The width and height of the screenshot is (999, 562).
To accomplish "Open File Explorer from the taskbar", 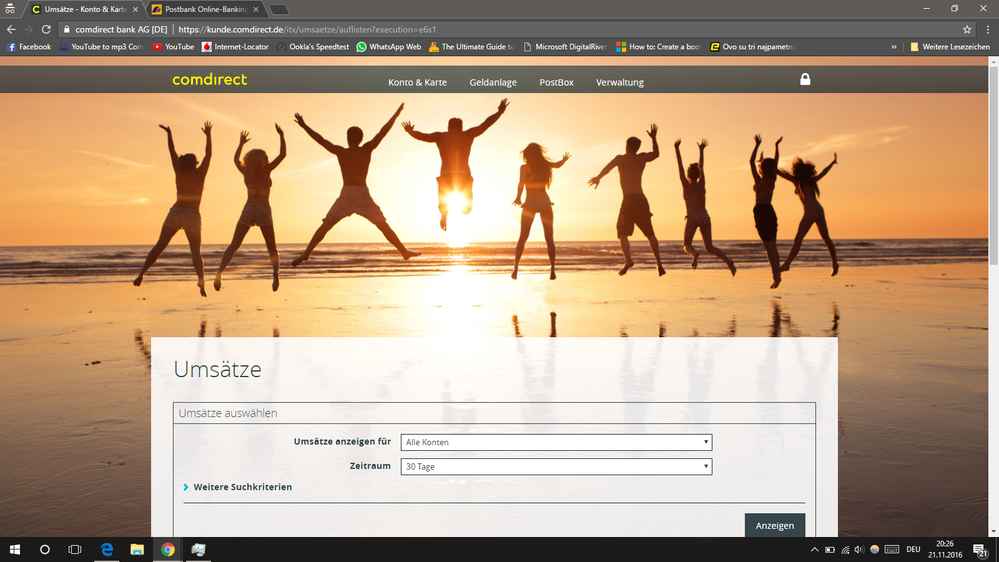I will (x=137, y=549).
